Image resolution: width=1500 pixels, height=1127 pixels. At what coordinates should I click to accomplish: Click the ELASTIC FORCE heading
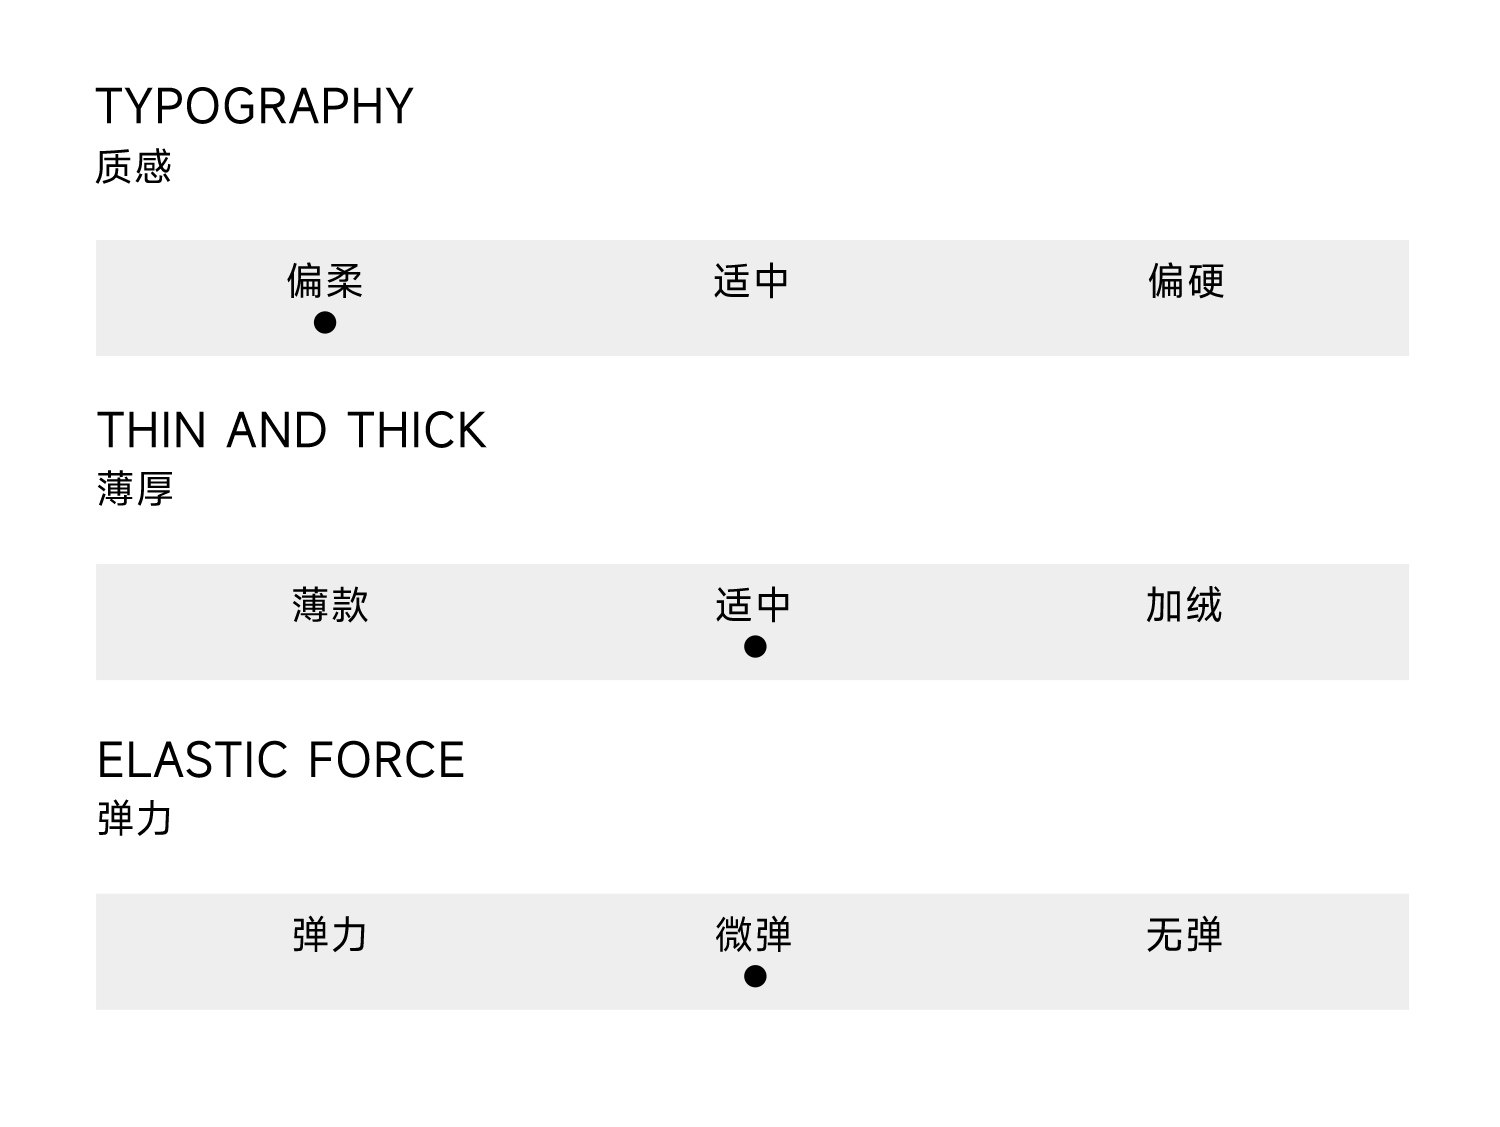281,760
